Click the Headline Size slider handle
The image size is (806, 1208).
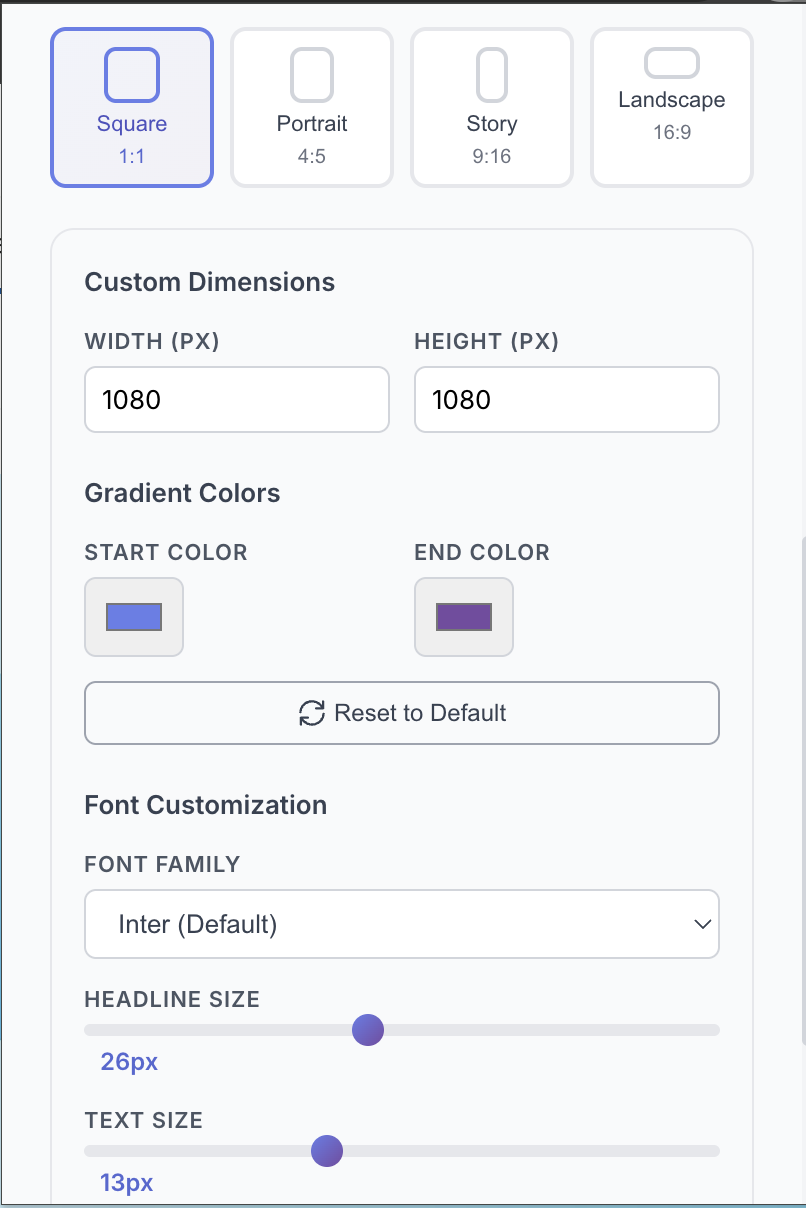[368, 1030]
